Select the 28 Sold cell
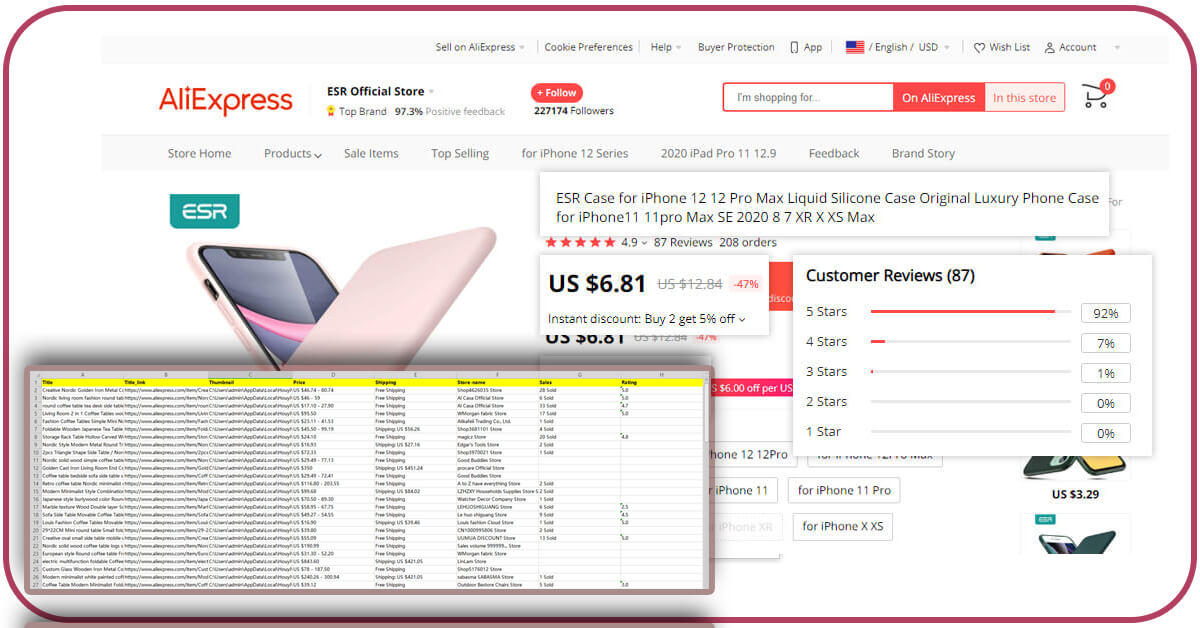This screenshot has height=628, width=1200. 578,390
